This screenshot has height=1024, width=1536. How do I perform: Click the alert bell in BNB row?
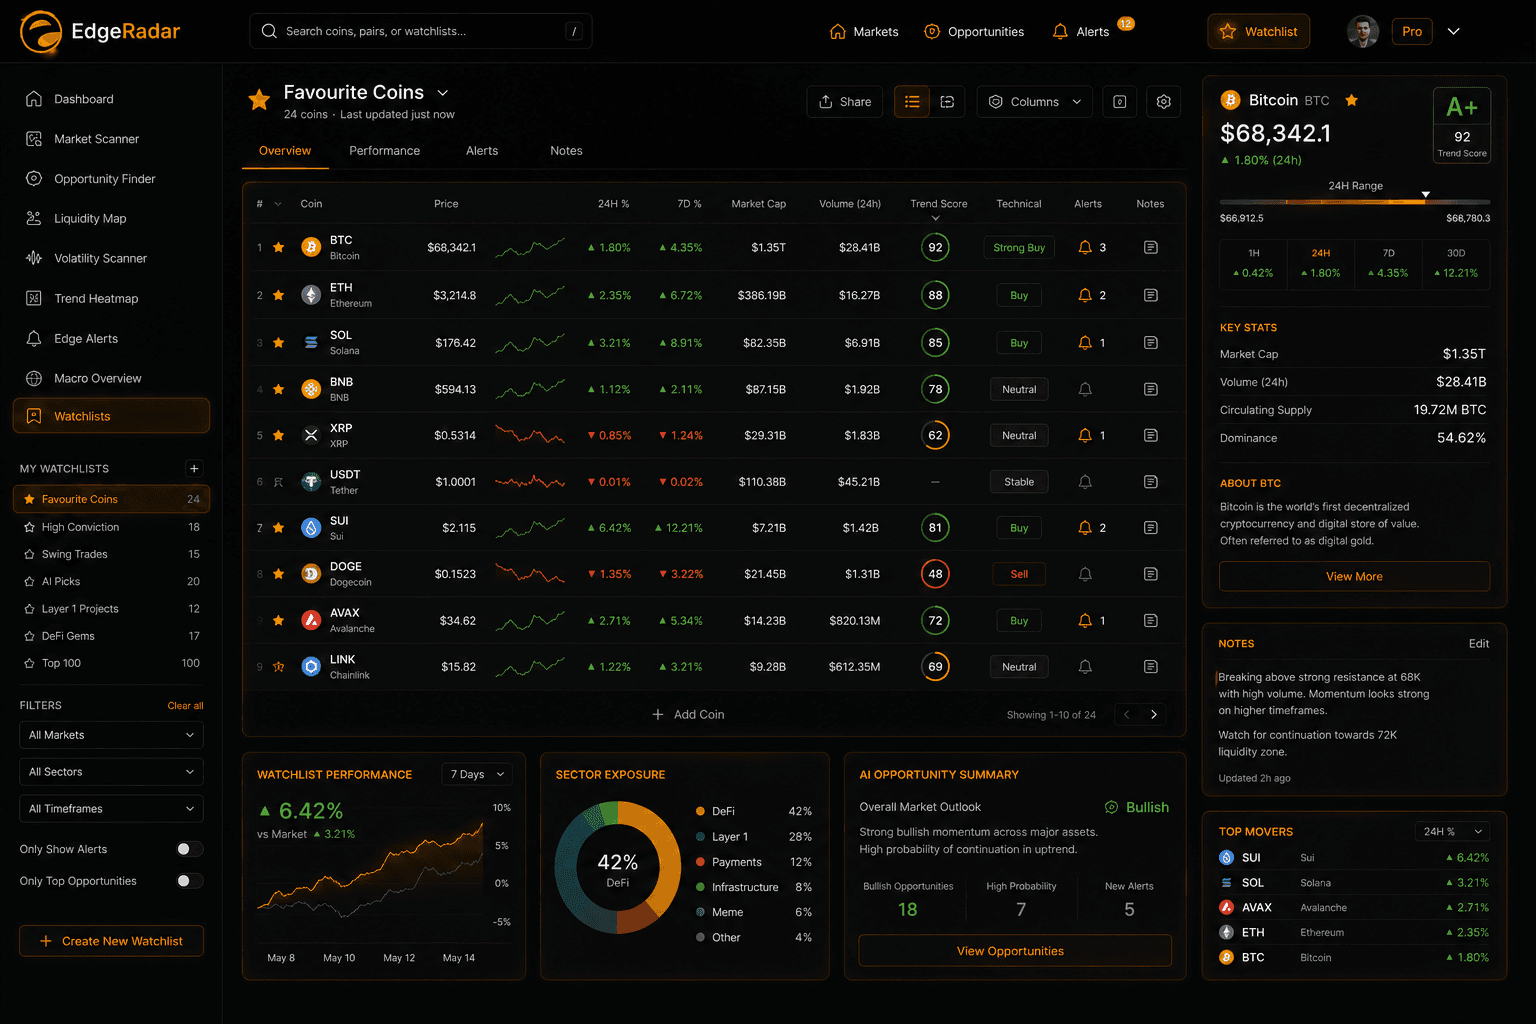click(x=1085, y=389)
